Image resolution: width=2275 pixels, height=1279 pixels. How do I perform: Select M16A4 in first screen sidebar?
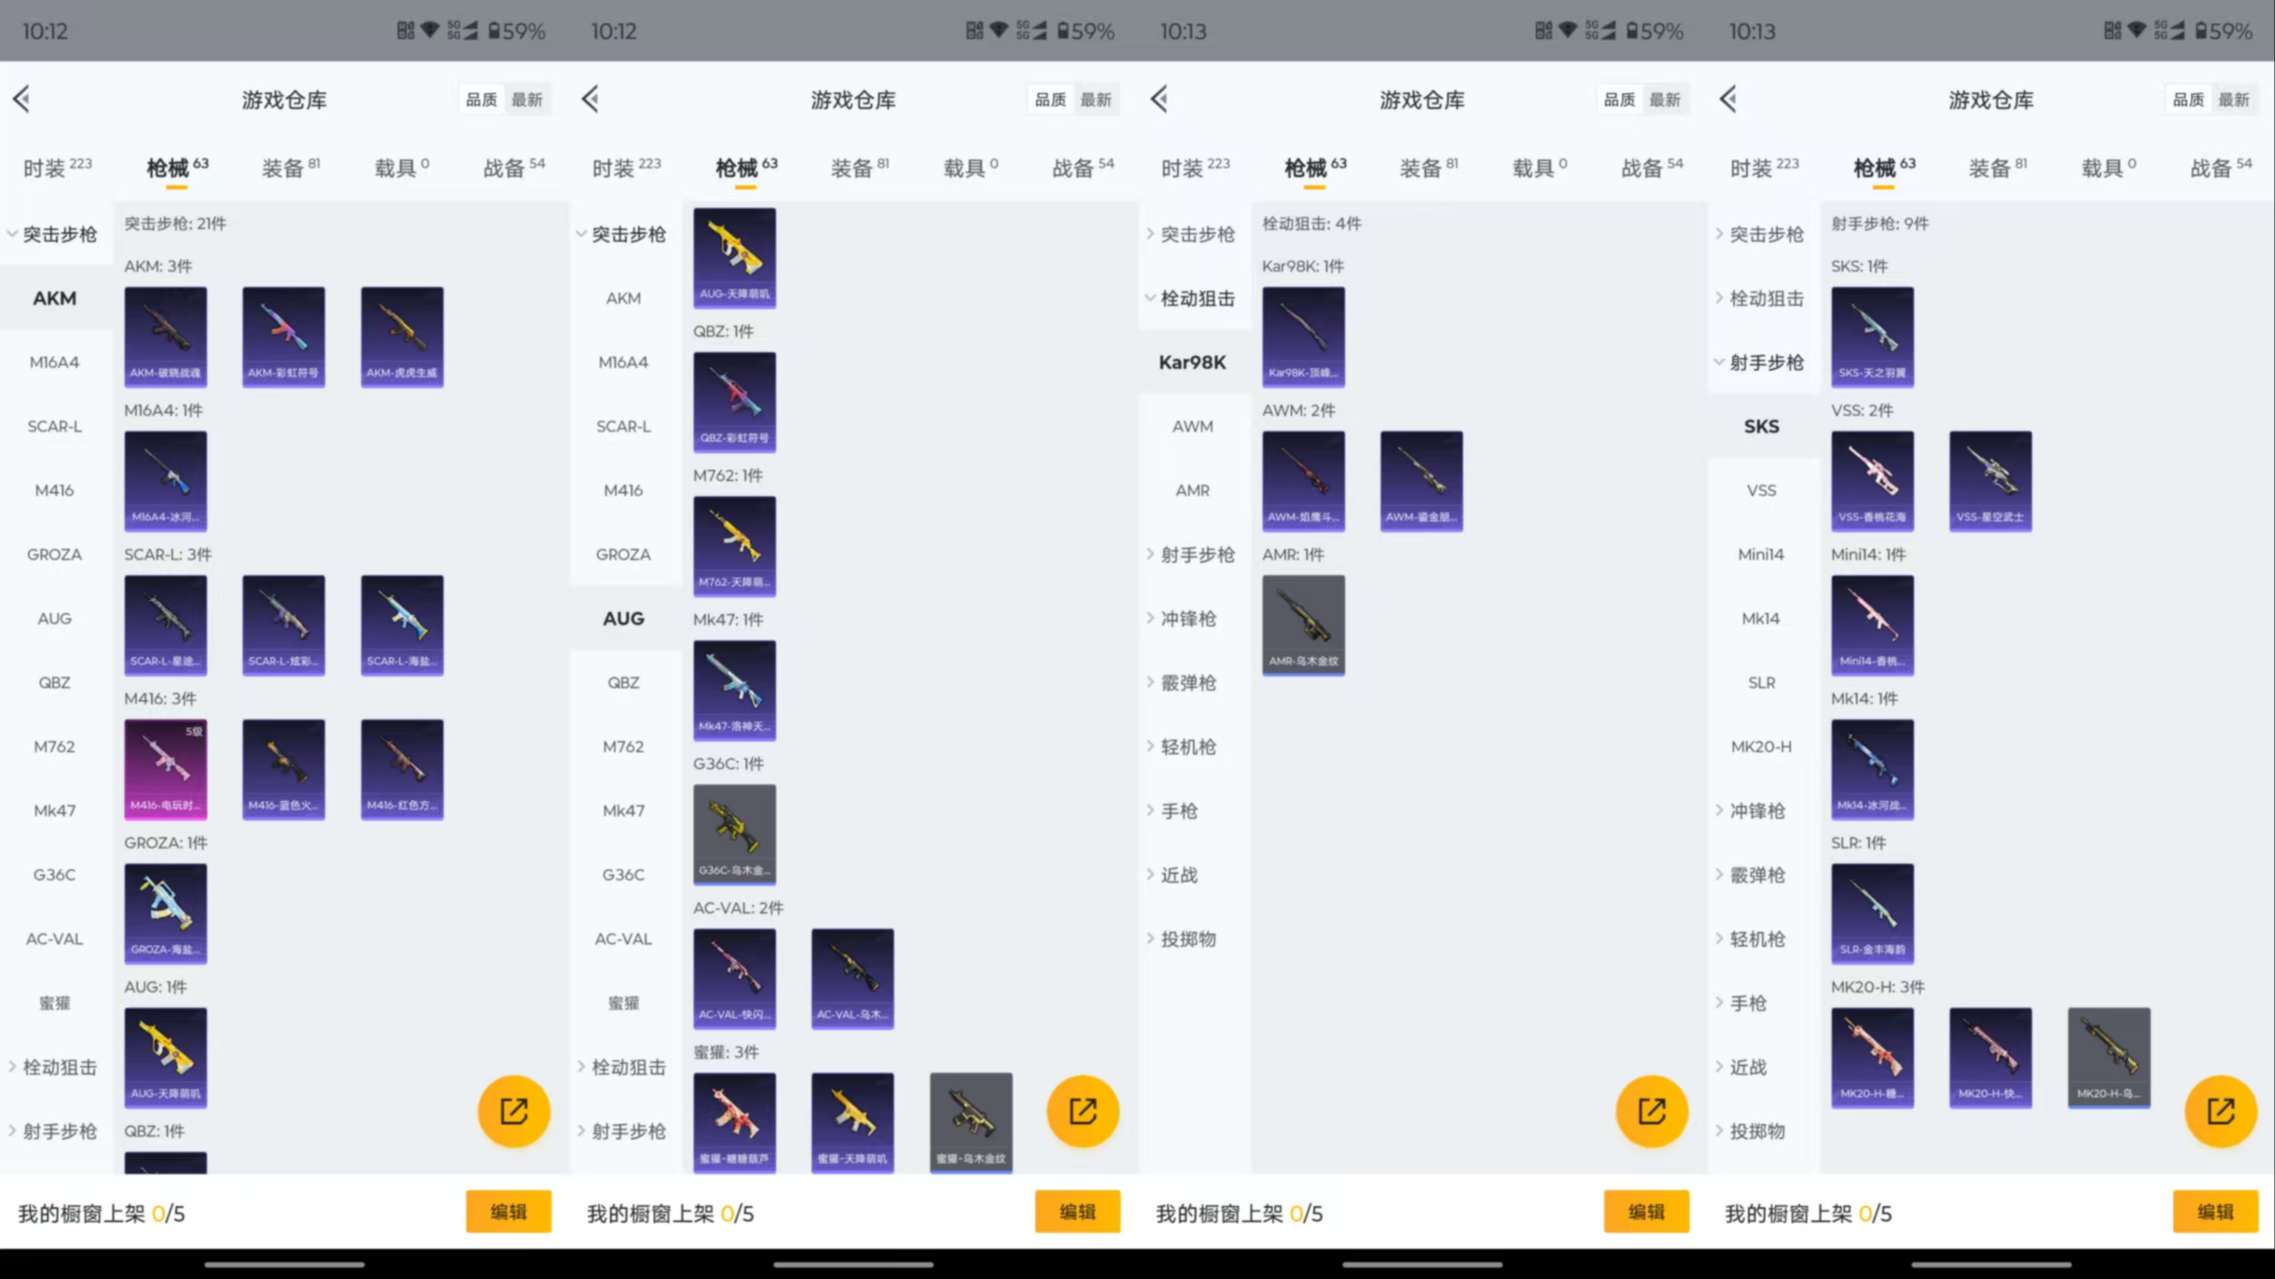click(55, 362)
